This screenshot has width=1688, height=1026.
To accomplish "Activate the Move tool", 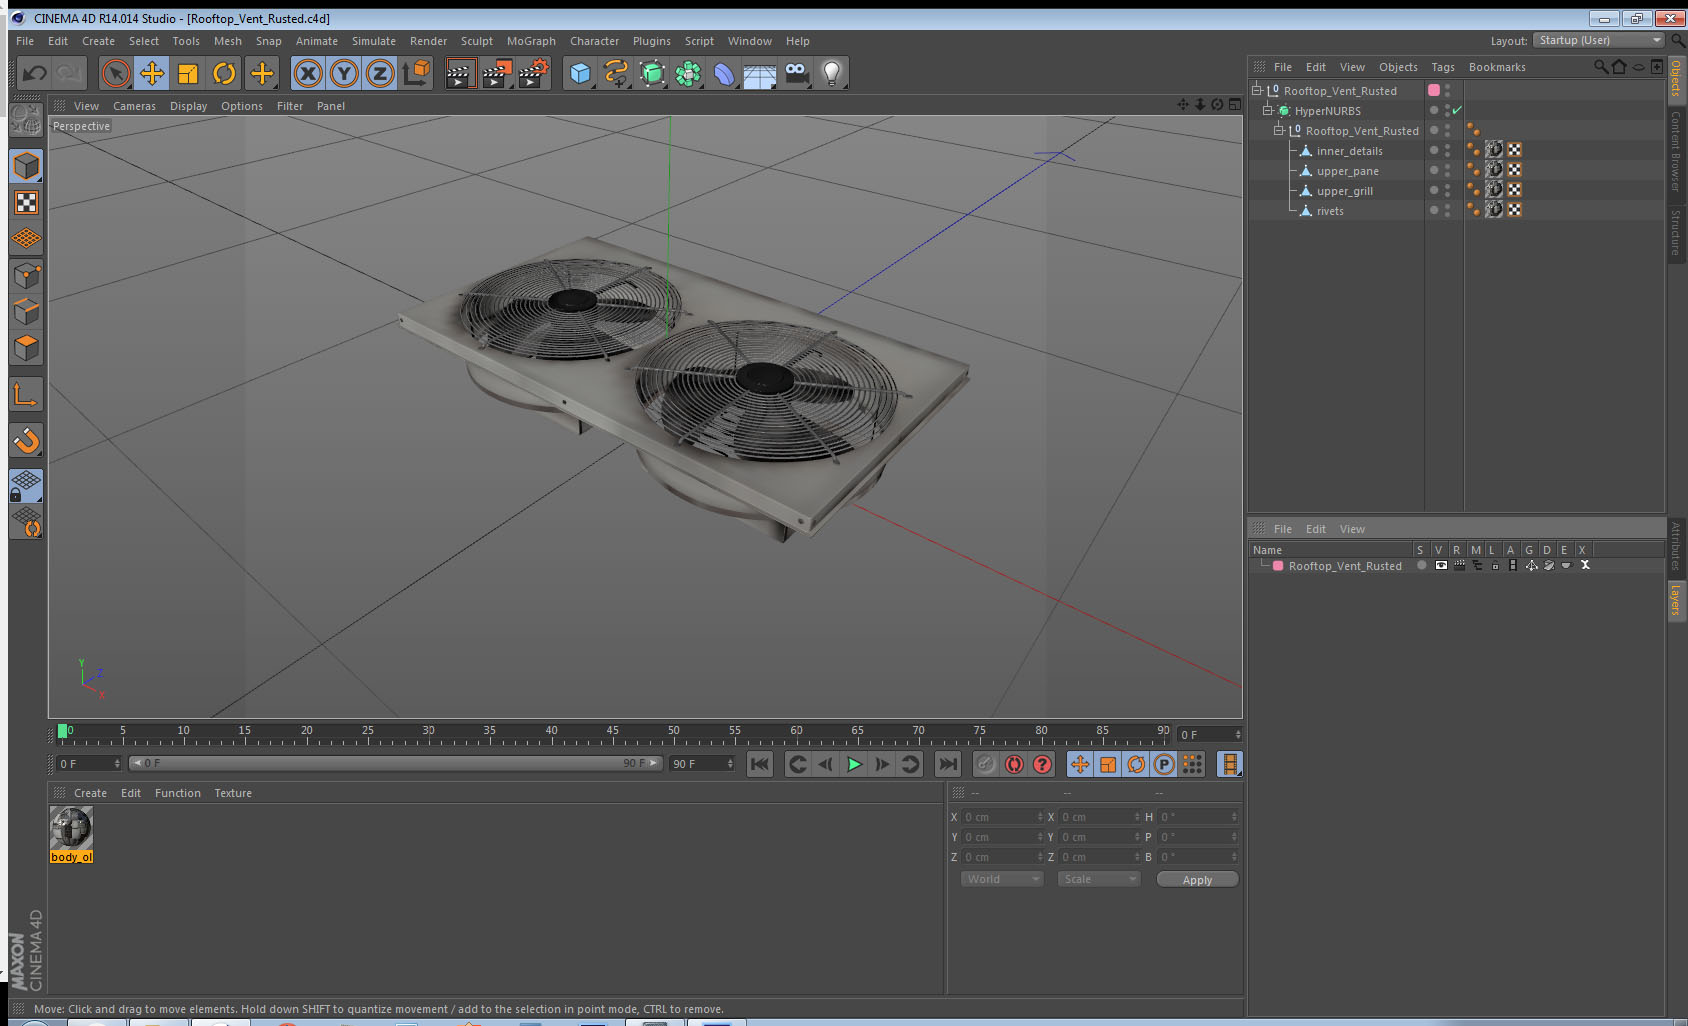I will [x=152, y=73].
